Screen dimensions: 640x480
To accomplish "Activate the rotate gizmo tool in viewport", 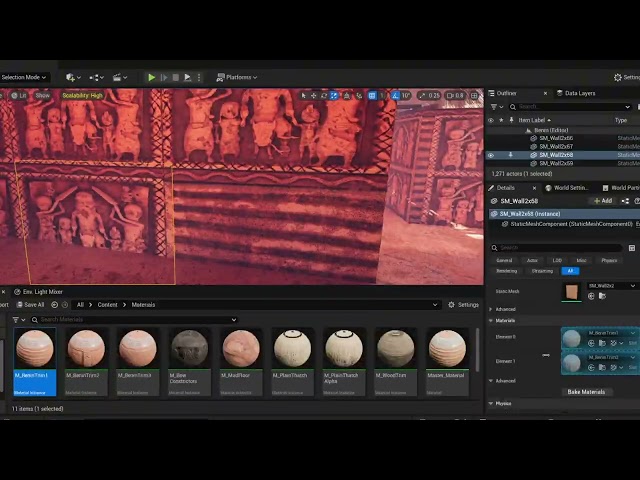I will pyautogui.click(x=324, y=96).
